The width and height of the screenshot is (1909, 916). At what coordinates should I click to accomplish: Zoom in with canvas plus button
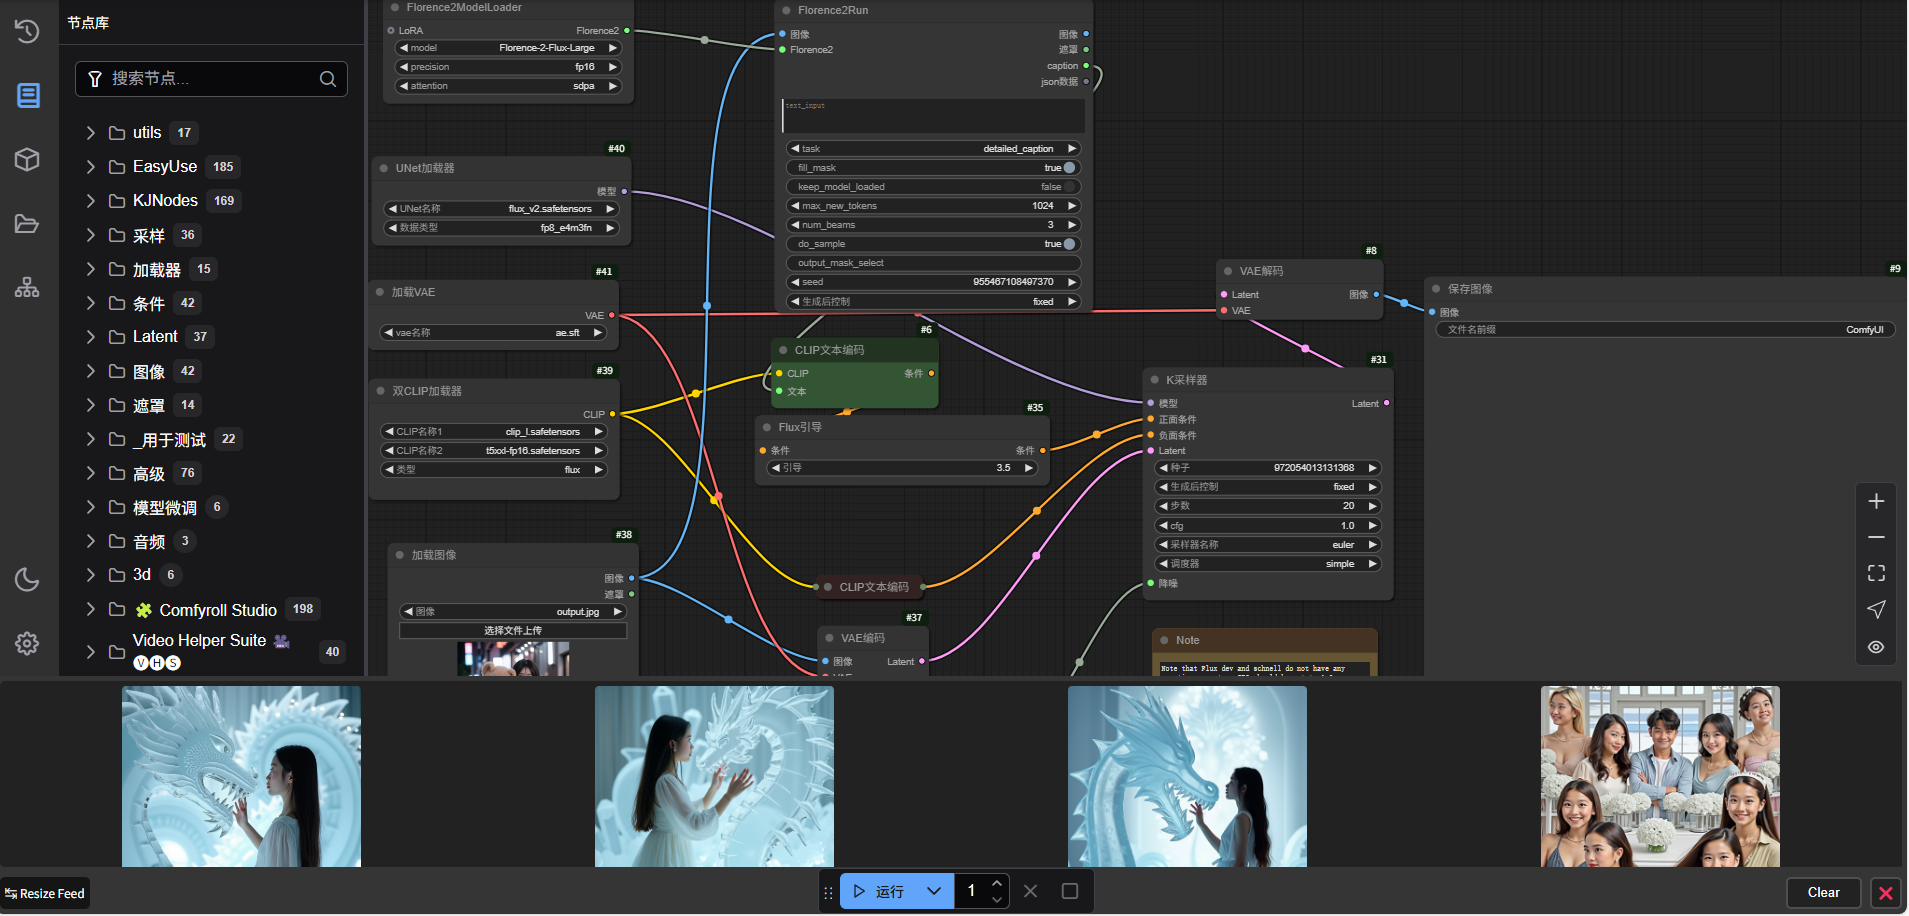click(x=1876, y=501)
